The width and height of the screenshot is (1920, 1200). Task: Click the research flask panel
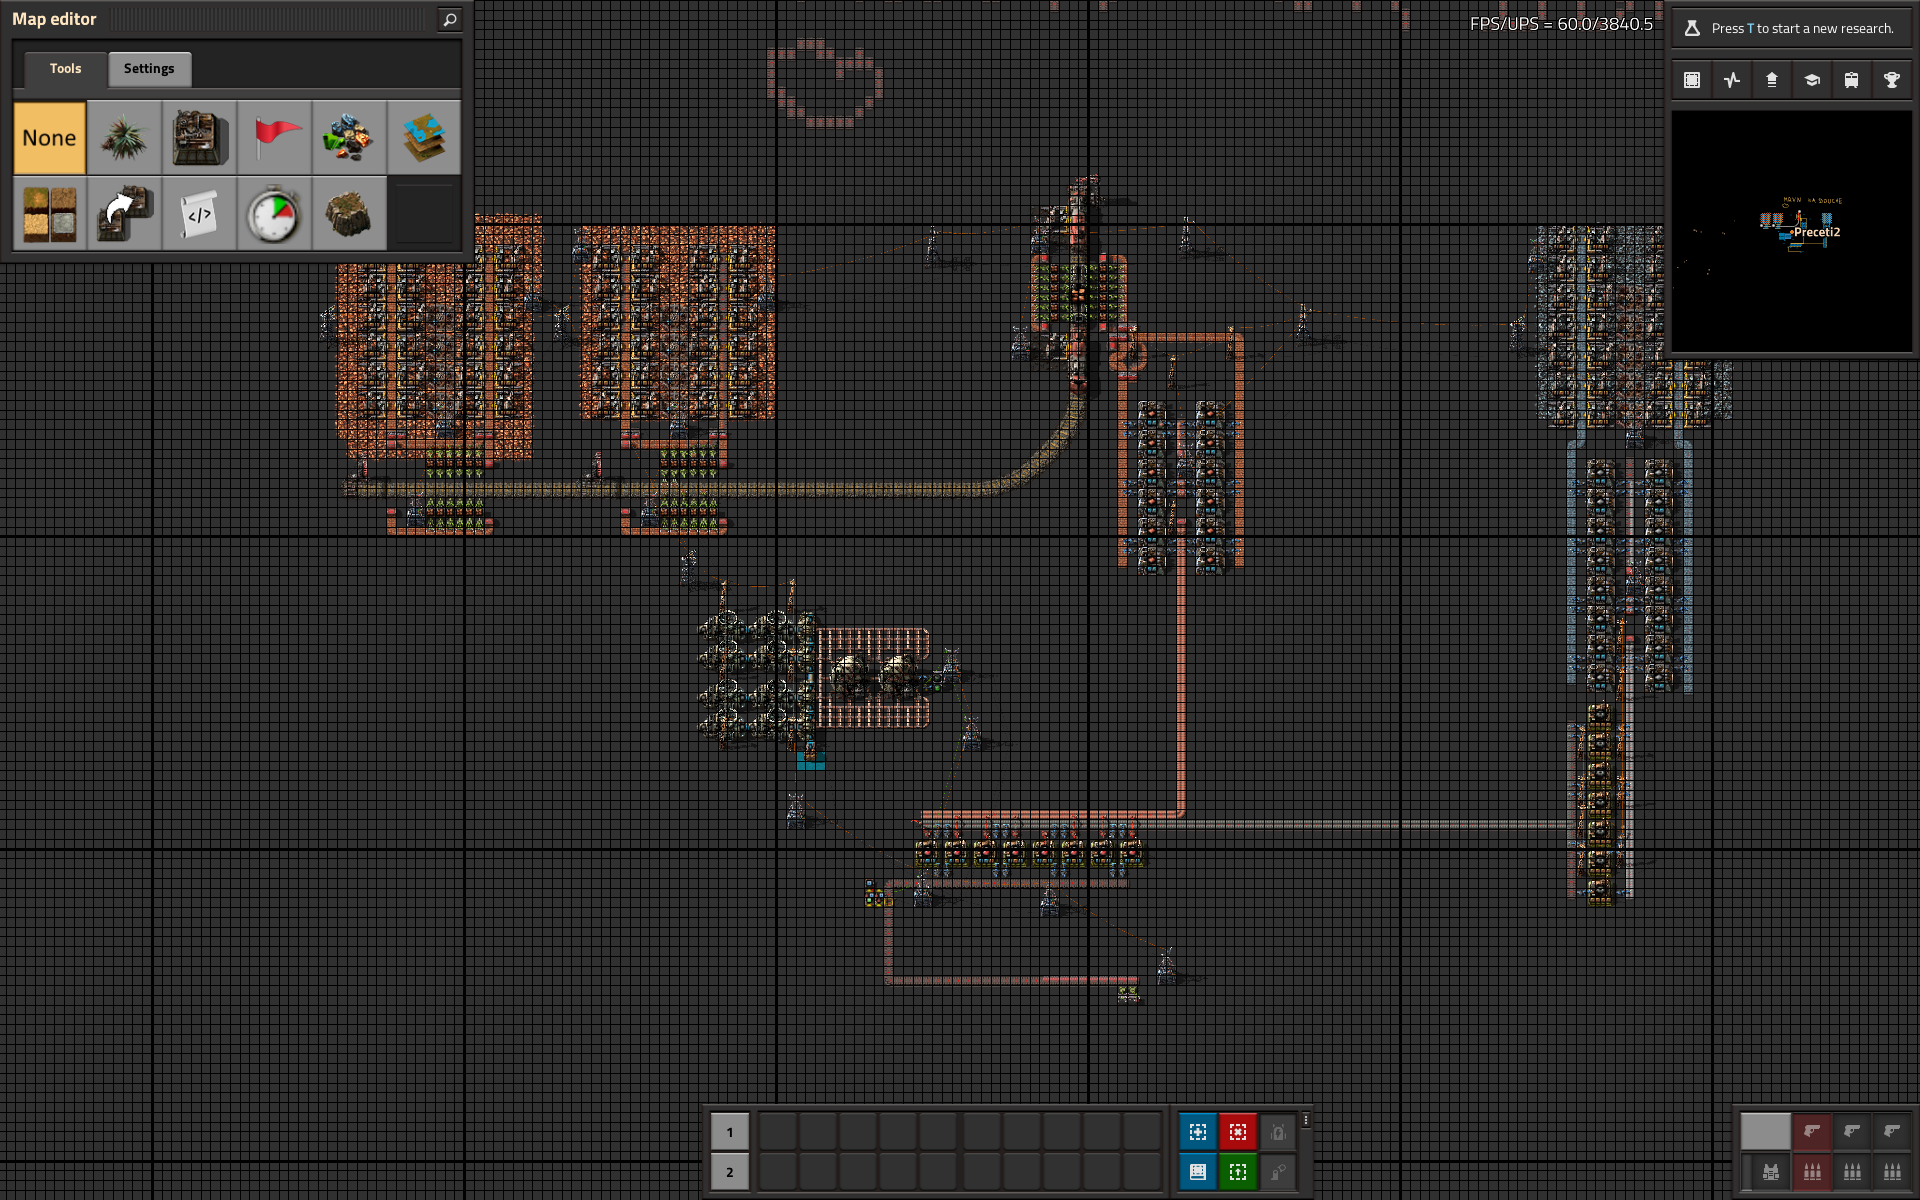coord(1791,28)
